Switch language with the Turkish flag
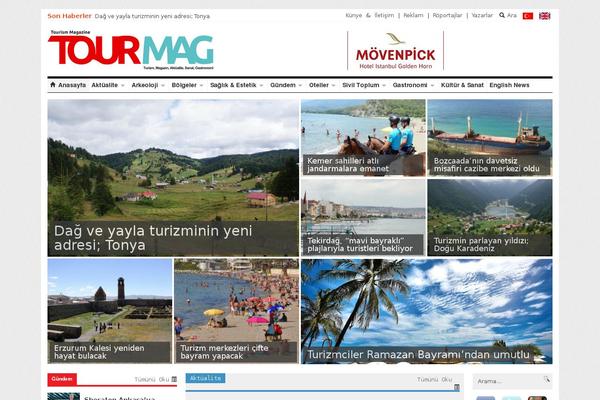The height and width of the screenshot is (400, 600). click(528, 16)
